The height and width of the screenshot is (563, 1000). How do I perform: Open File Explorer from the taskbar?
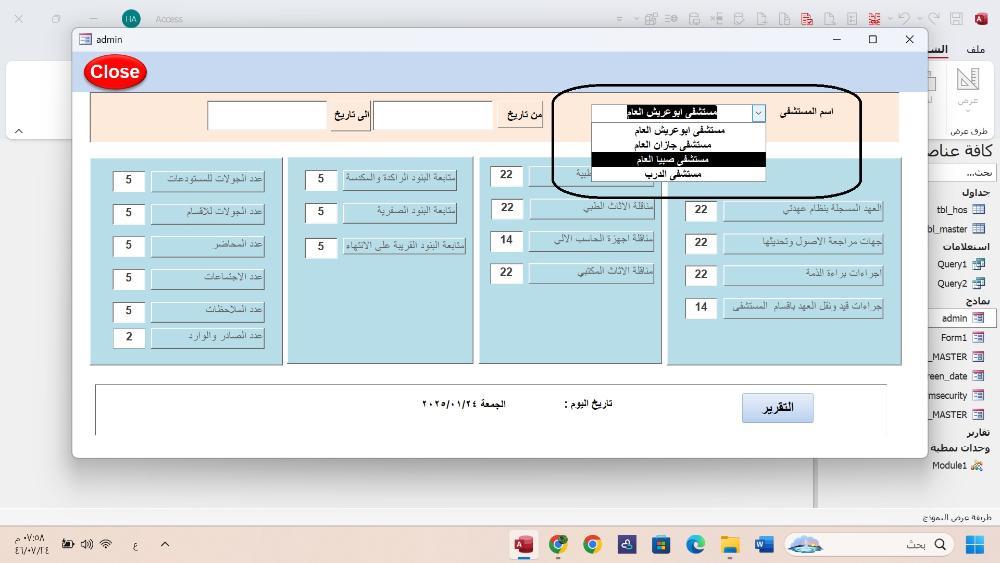pos(730,545)
